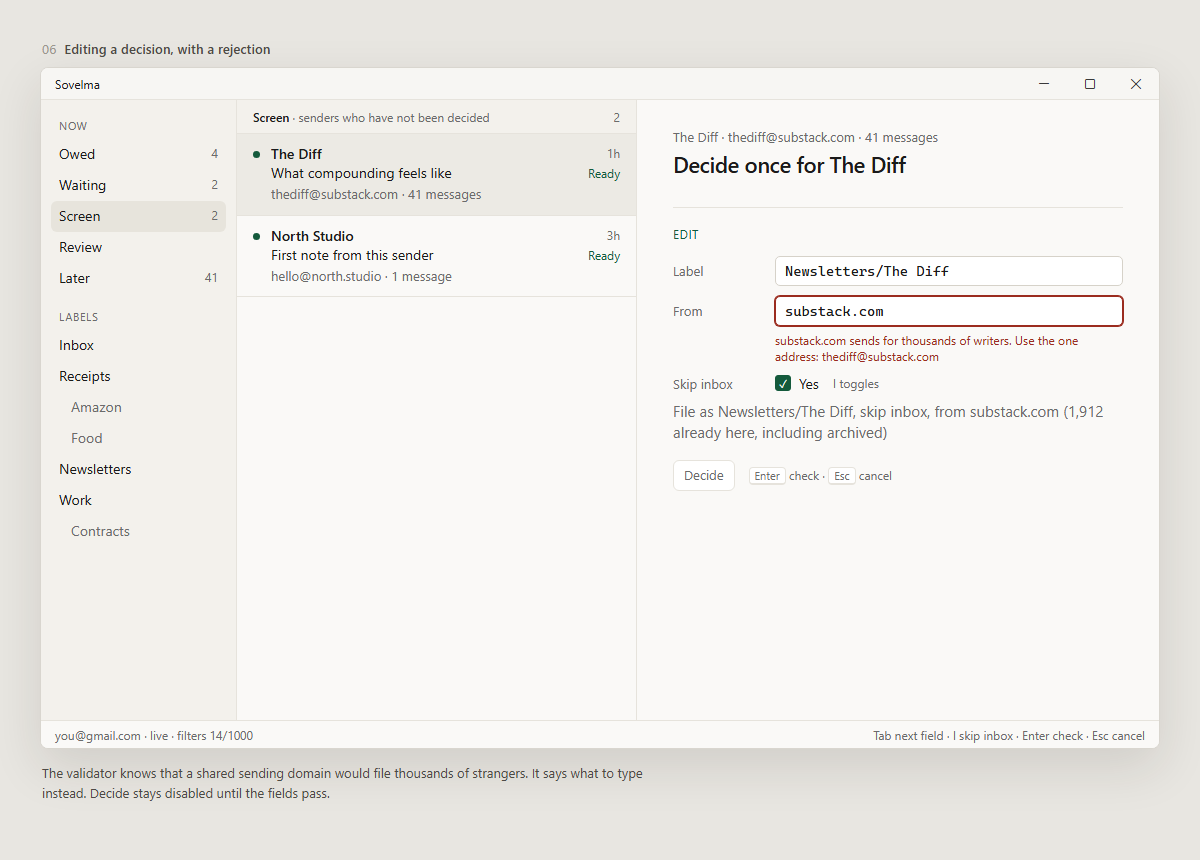The image size is (1200, 860).
Task: Click status bar shortcut hints 'Tab next field'
Action: [908, 736]
